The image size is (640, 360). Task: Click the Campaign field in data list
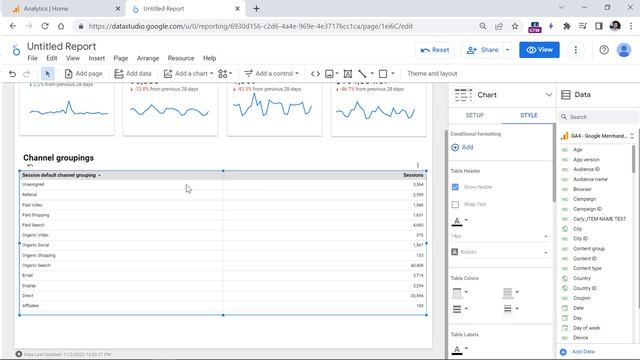(584, 199)
